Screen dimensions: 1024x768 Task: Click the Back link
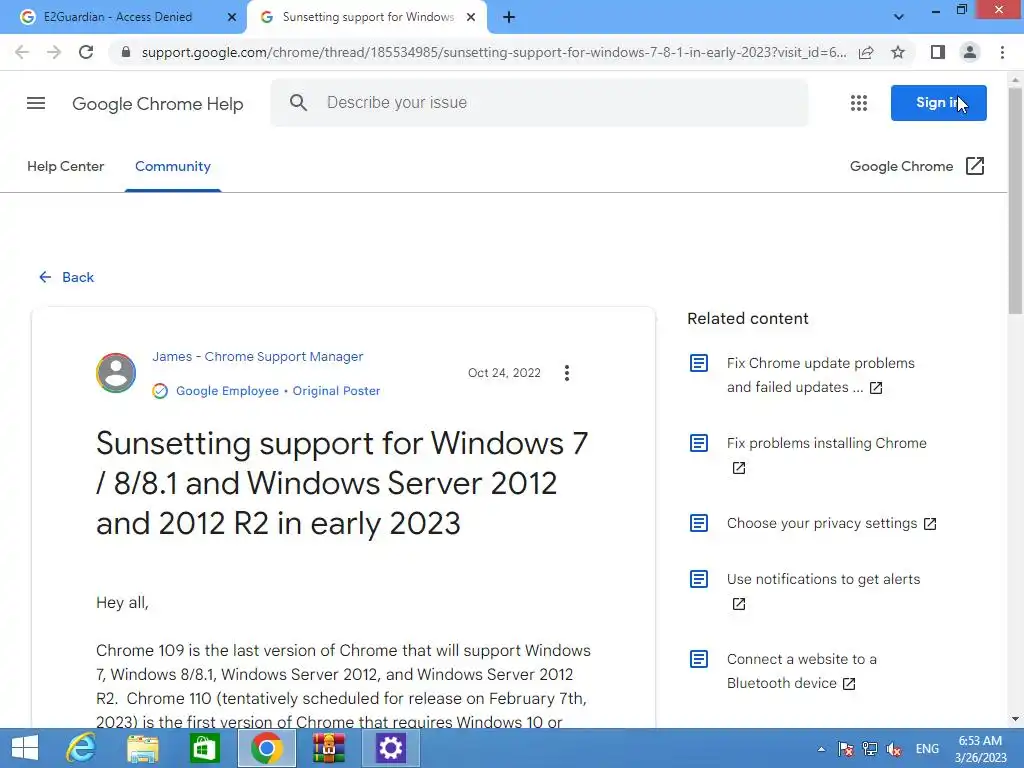(x=66, y=278)
